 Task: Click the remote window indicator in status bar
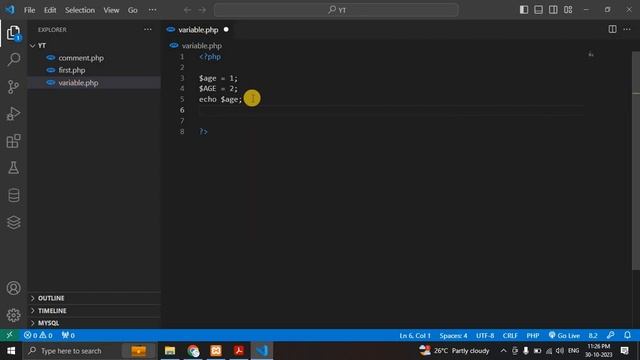coord(9,335)
